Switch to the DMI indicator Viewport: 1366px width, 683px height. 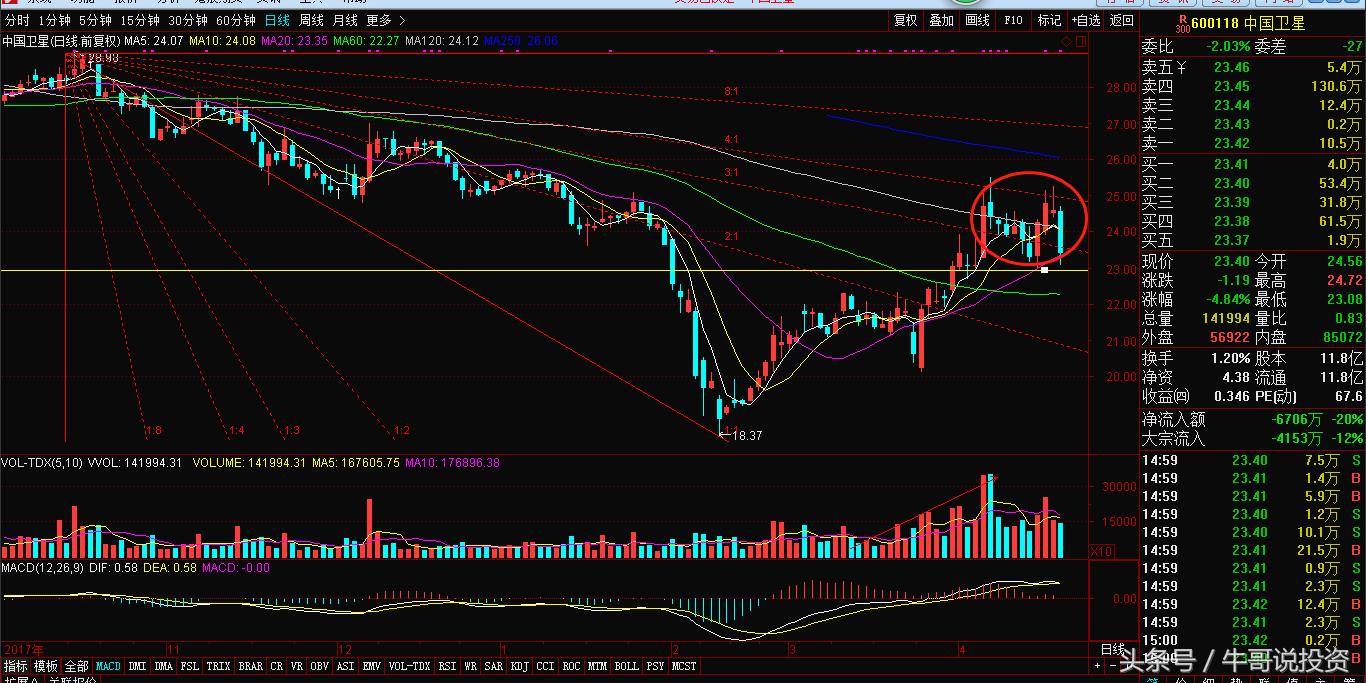[137, 666]
